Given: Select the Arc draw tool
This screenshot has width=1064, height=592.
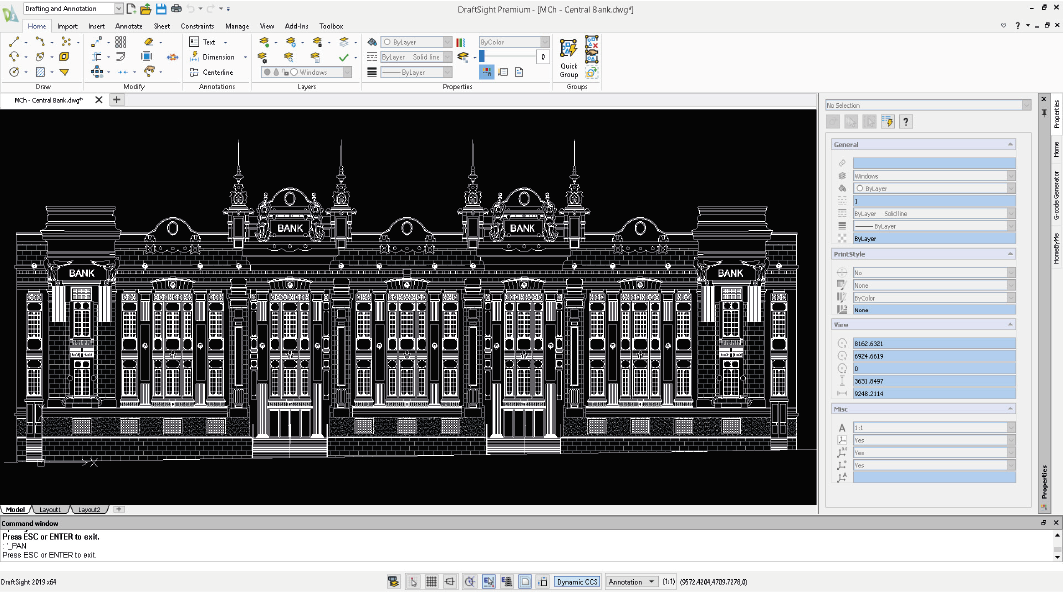Looking at the screenshot, I should pyautogui.click(x=14, y=57).
